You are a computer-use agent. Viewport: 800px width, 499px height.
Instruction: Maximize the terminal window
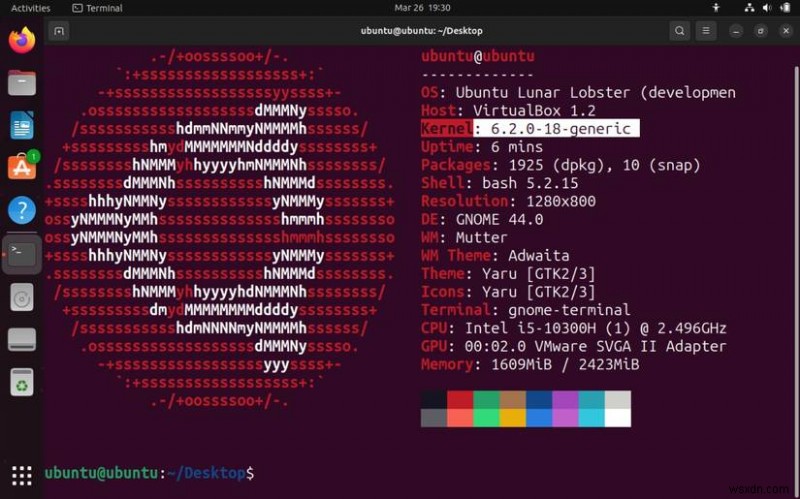pos(761,31)
